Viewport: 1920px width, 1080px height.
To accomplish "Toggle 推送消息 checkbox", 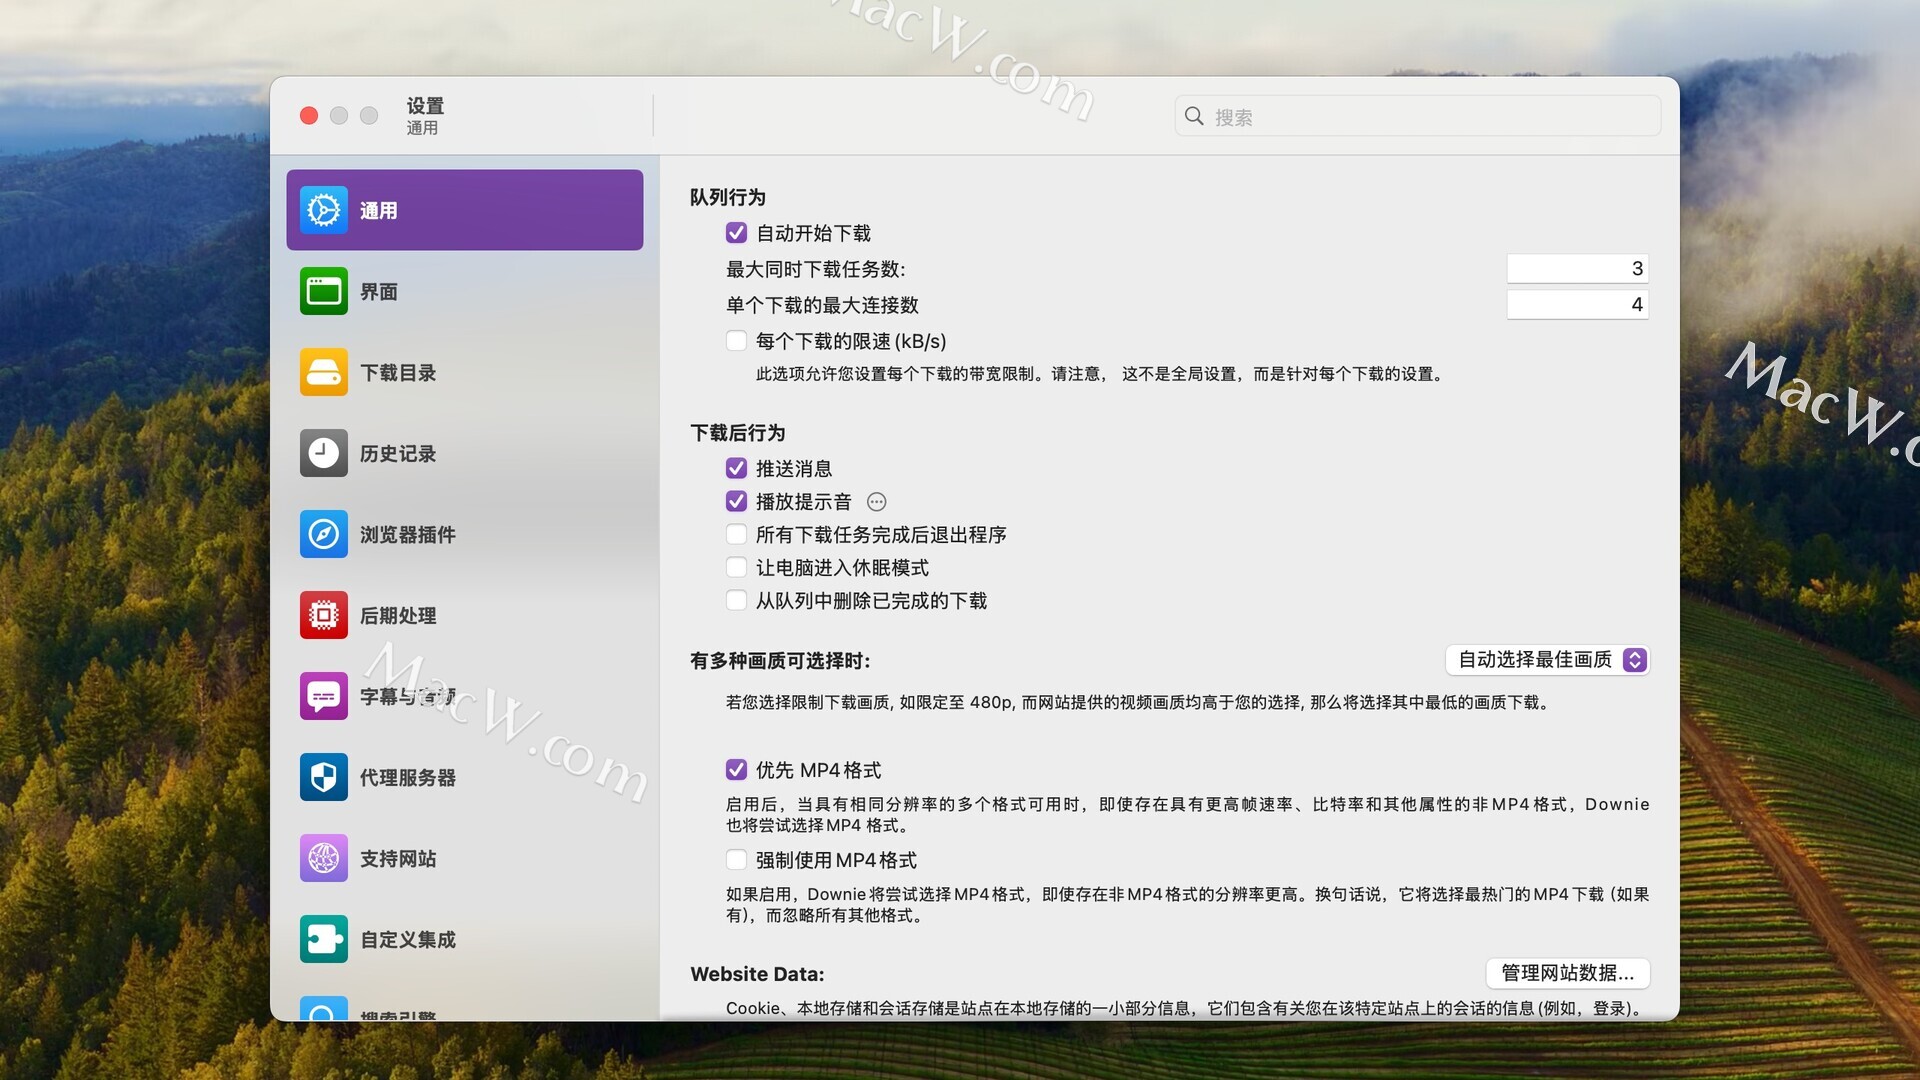I will (x=736, y=468).
